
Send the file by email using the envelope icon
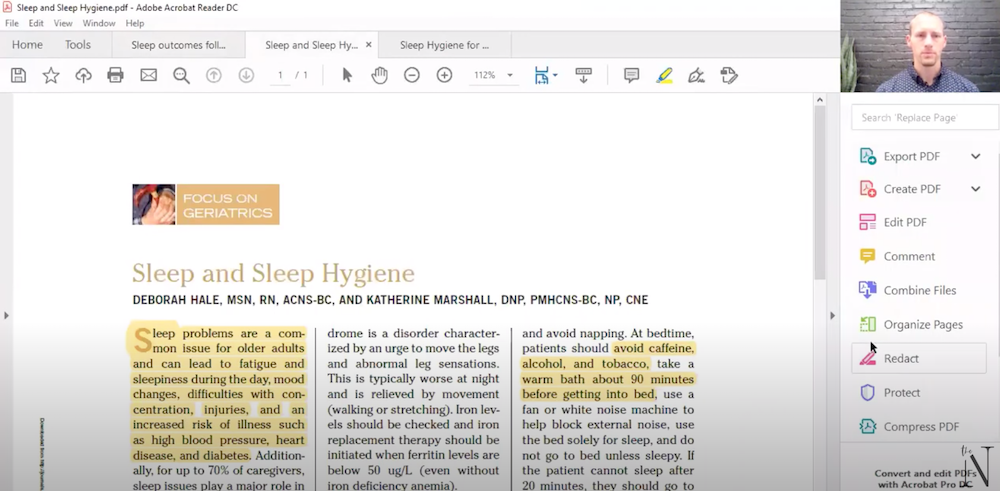149,75
